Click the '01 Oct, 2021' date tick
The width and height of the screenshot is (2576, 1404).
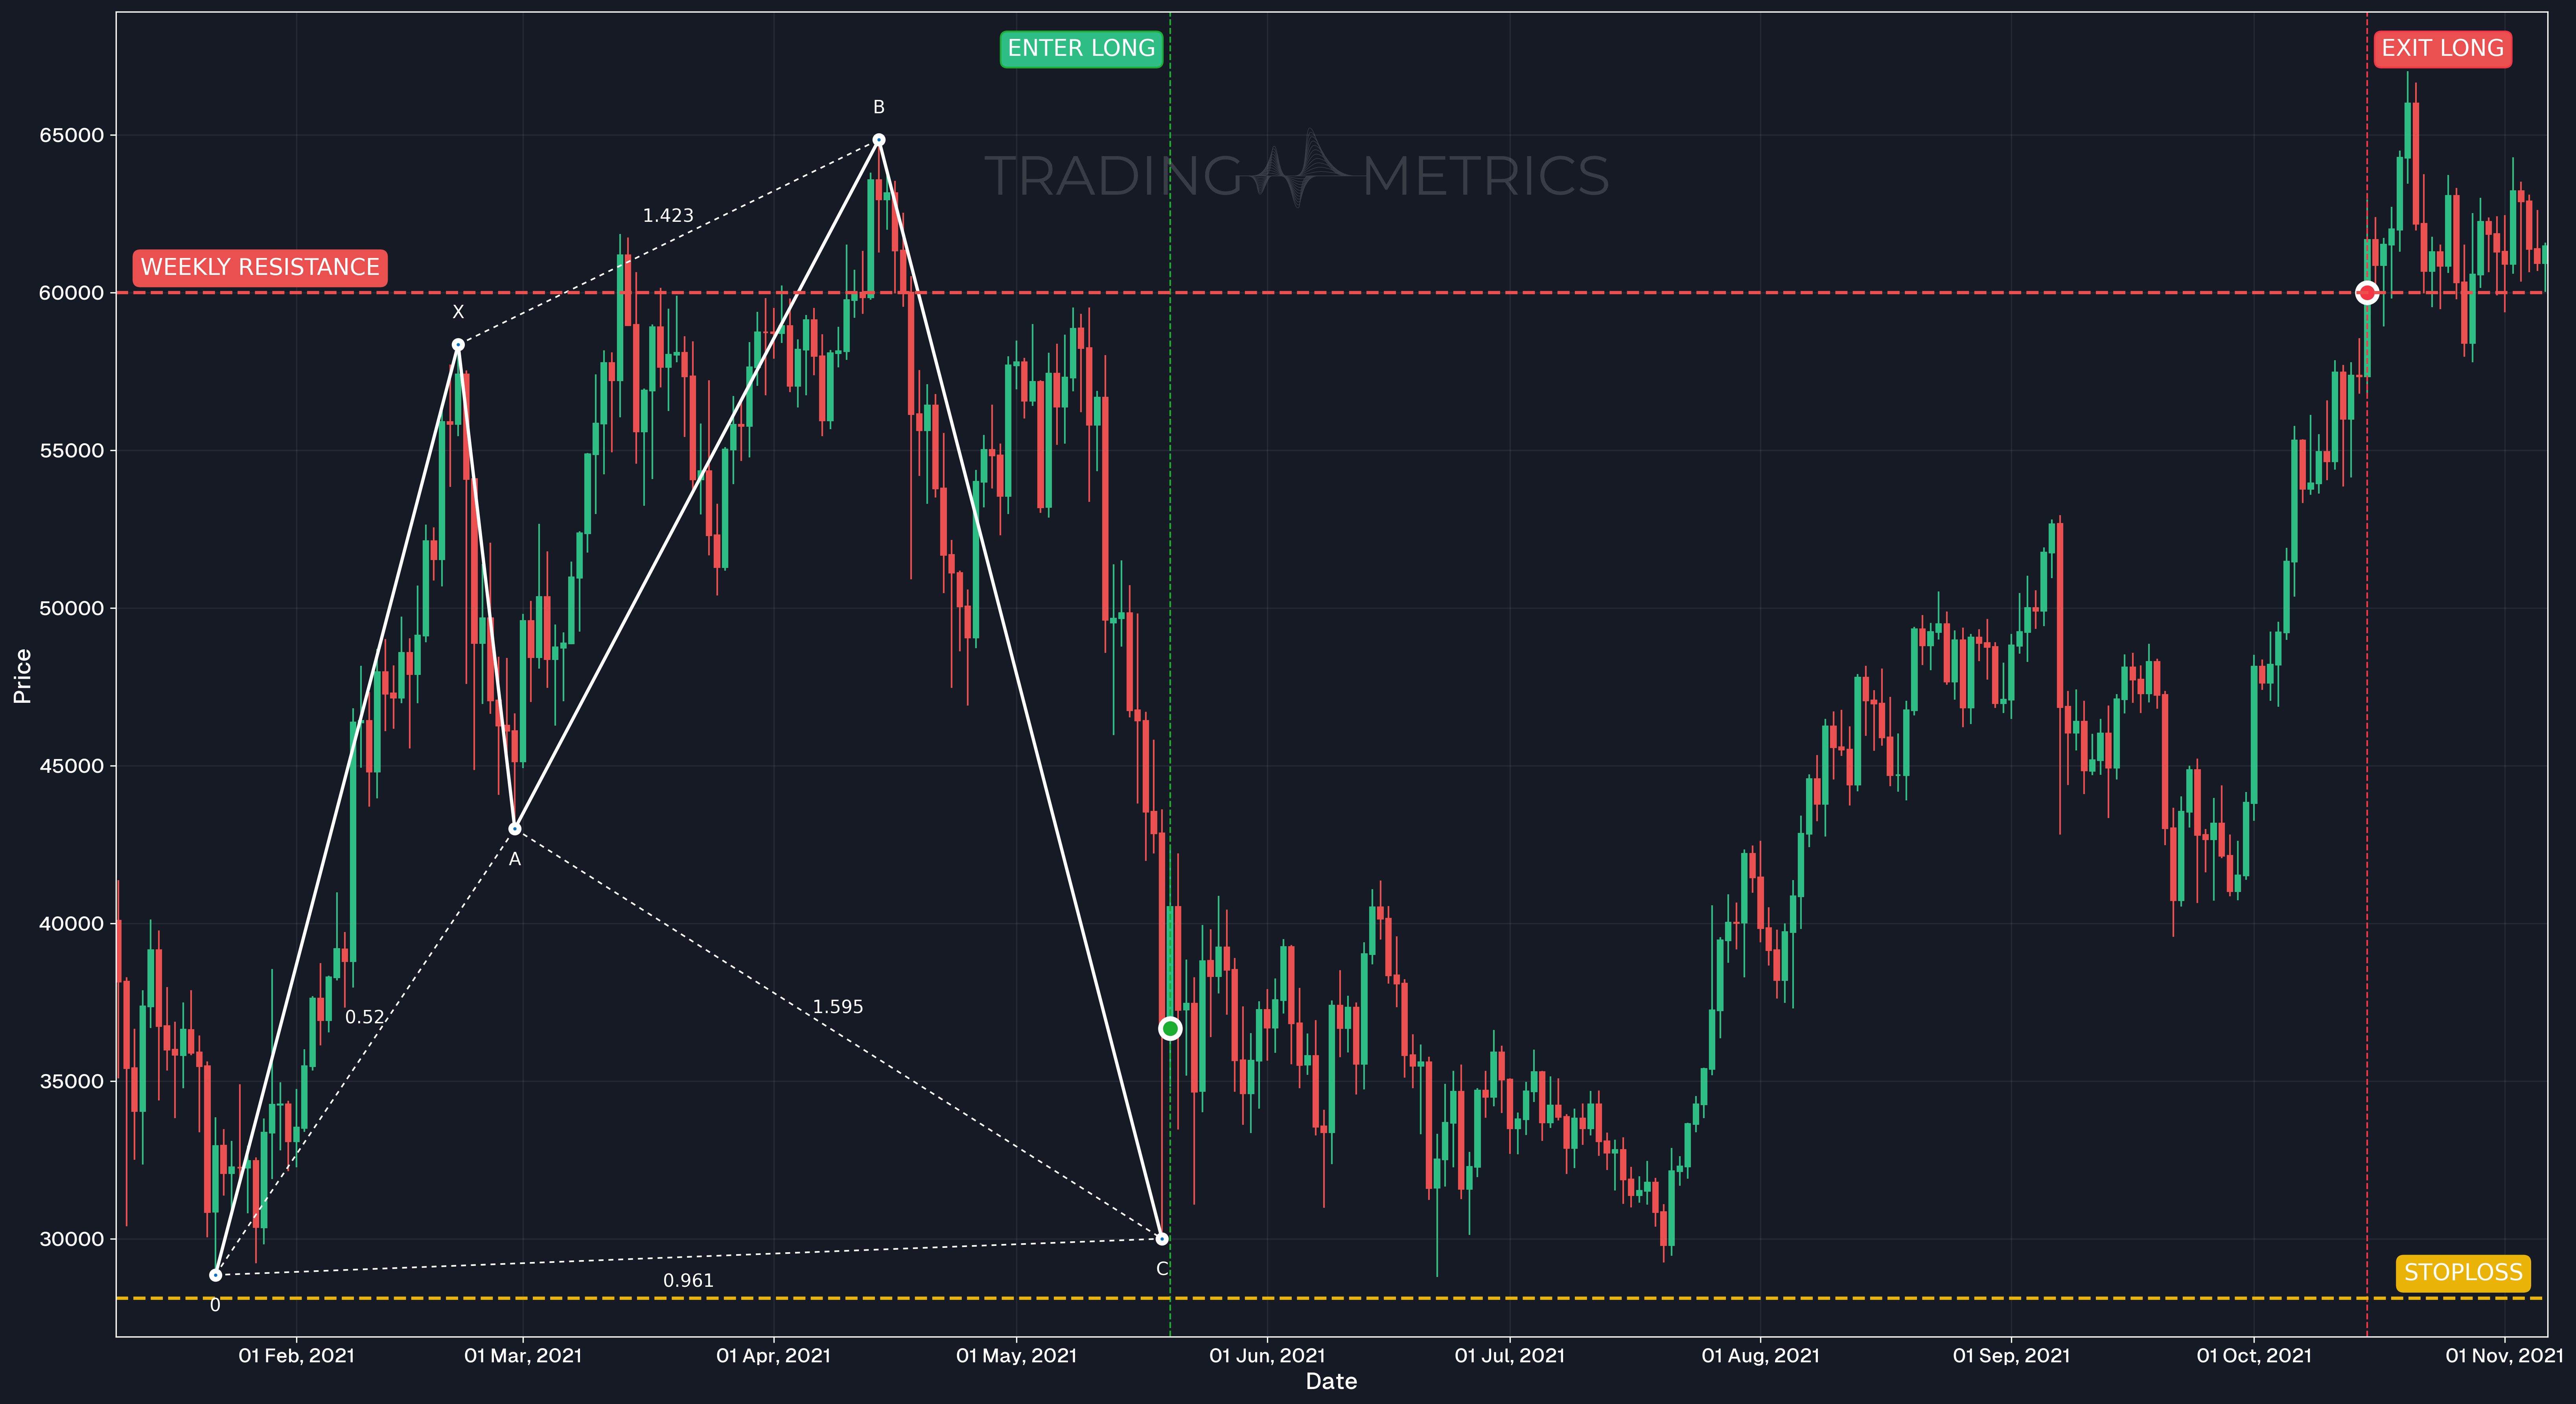2254,1356
